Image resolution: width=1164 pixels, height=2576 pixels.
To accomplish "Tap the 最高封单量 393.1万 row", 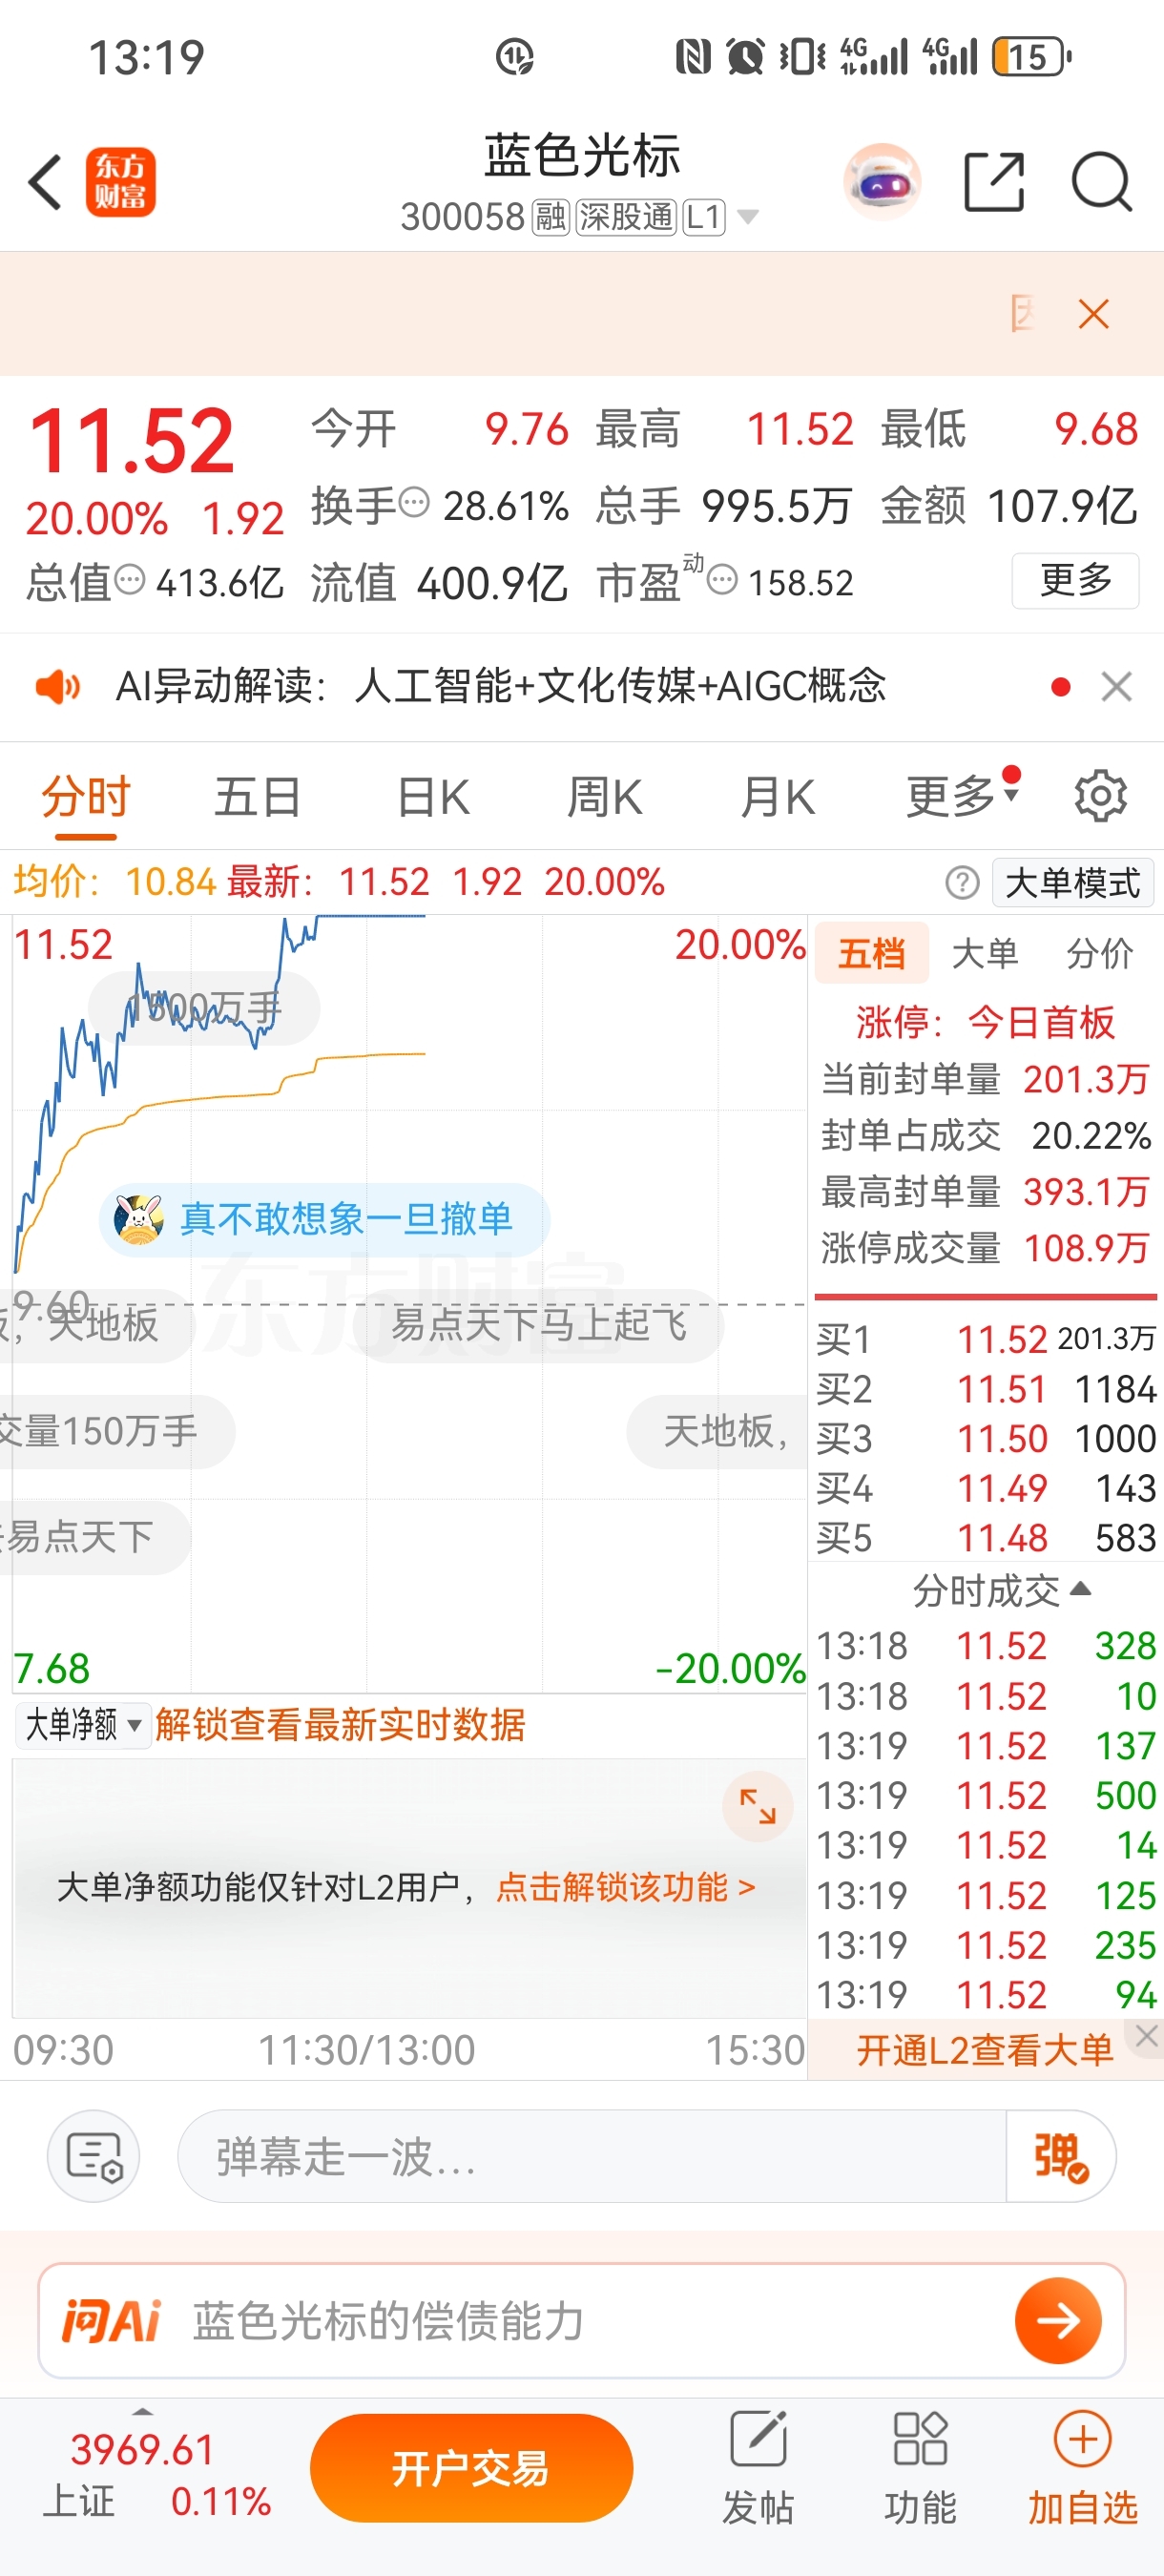I will [x=985, y=1191].
